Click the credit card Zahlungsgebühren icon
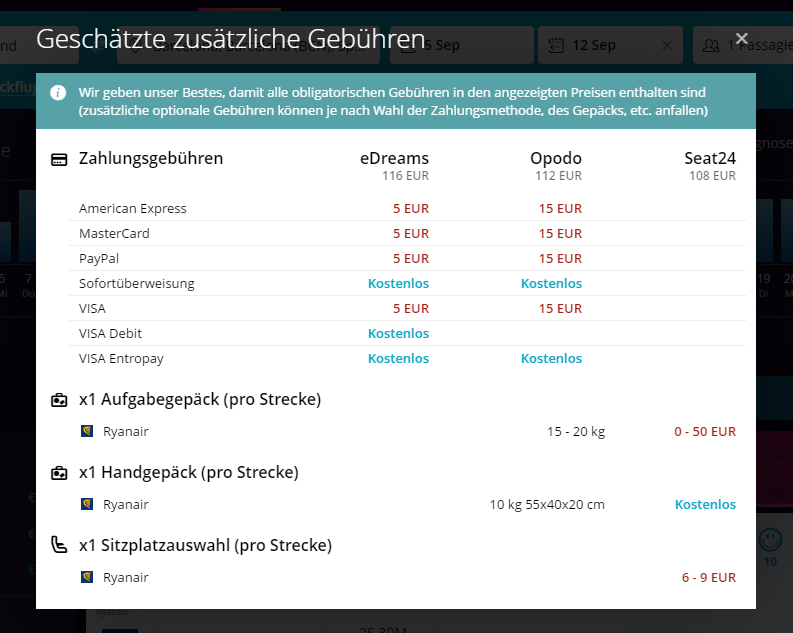 (59, 160)
